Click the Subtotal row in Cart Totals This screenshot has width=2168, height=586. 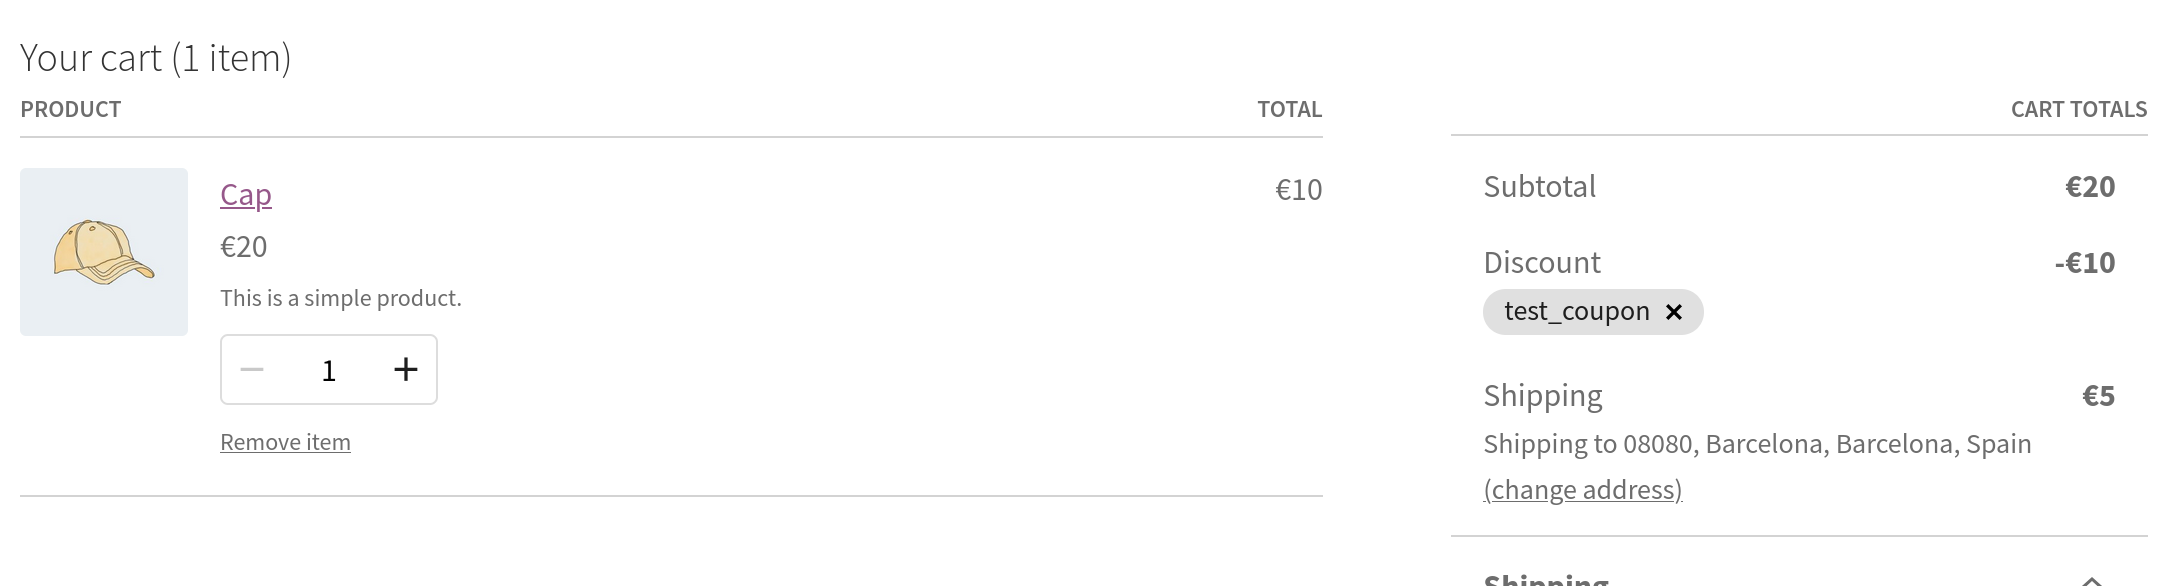pos(1539,186)
